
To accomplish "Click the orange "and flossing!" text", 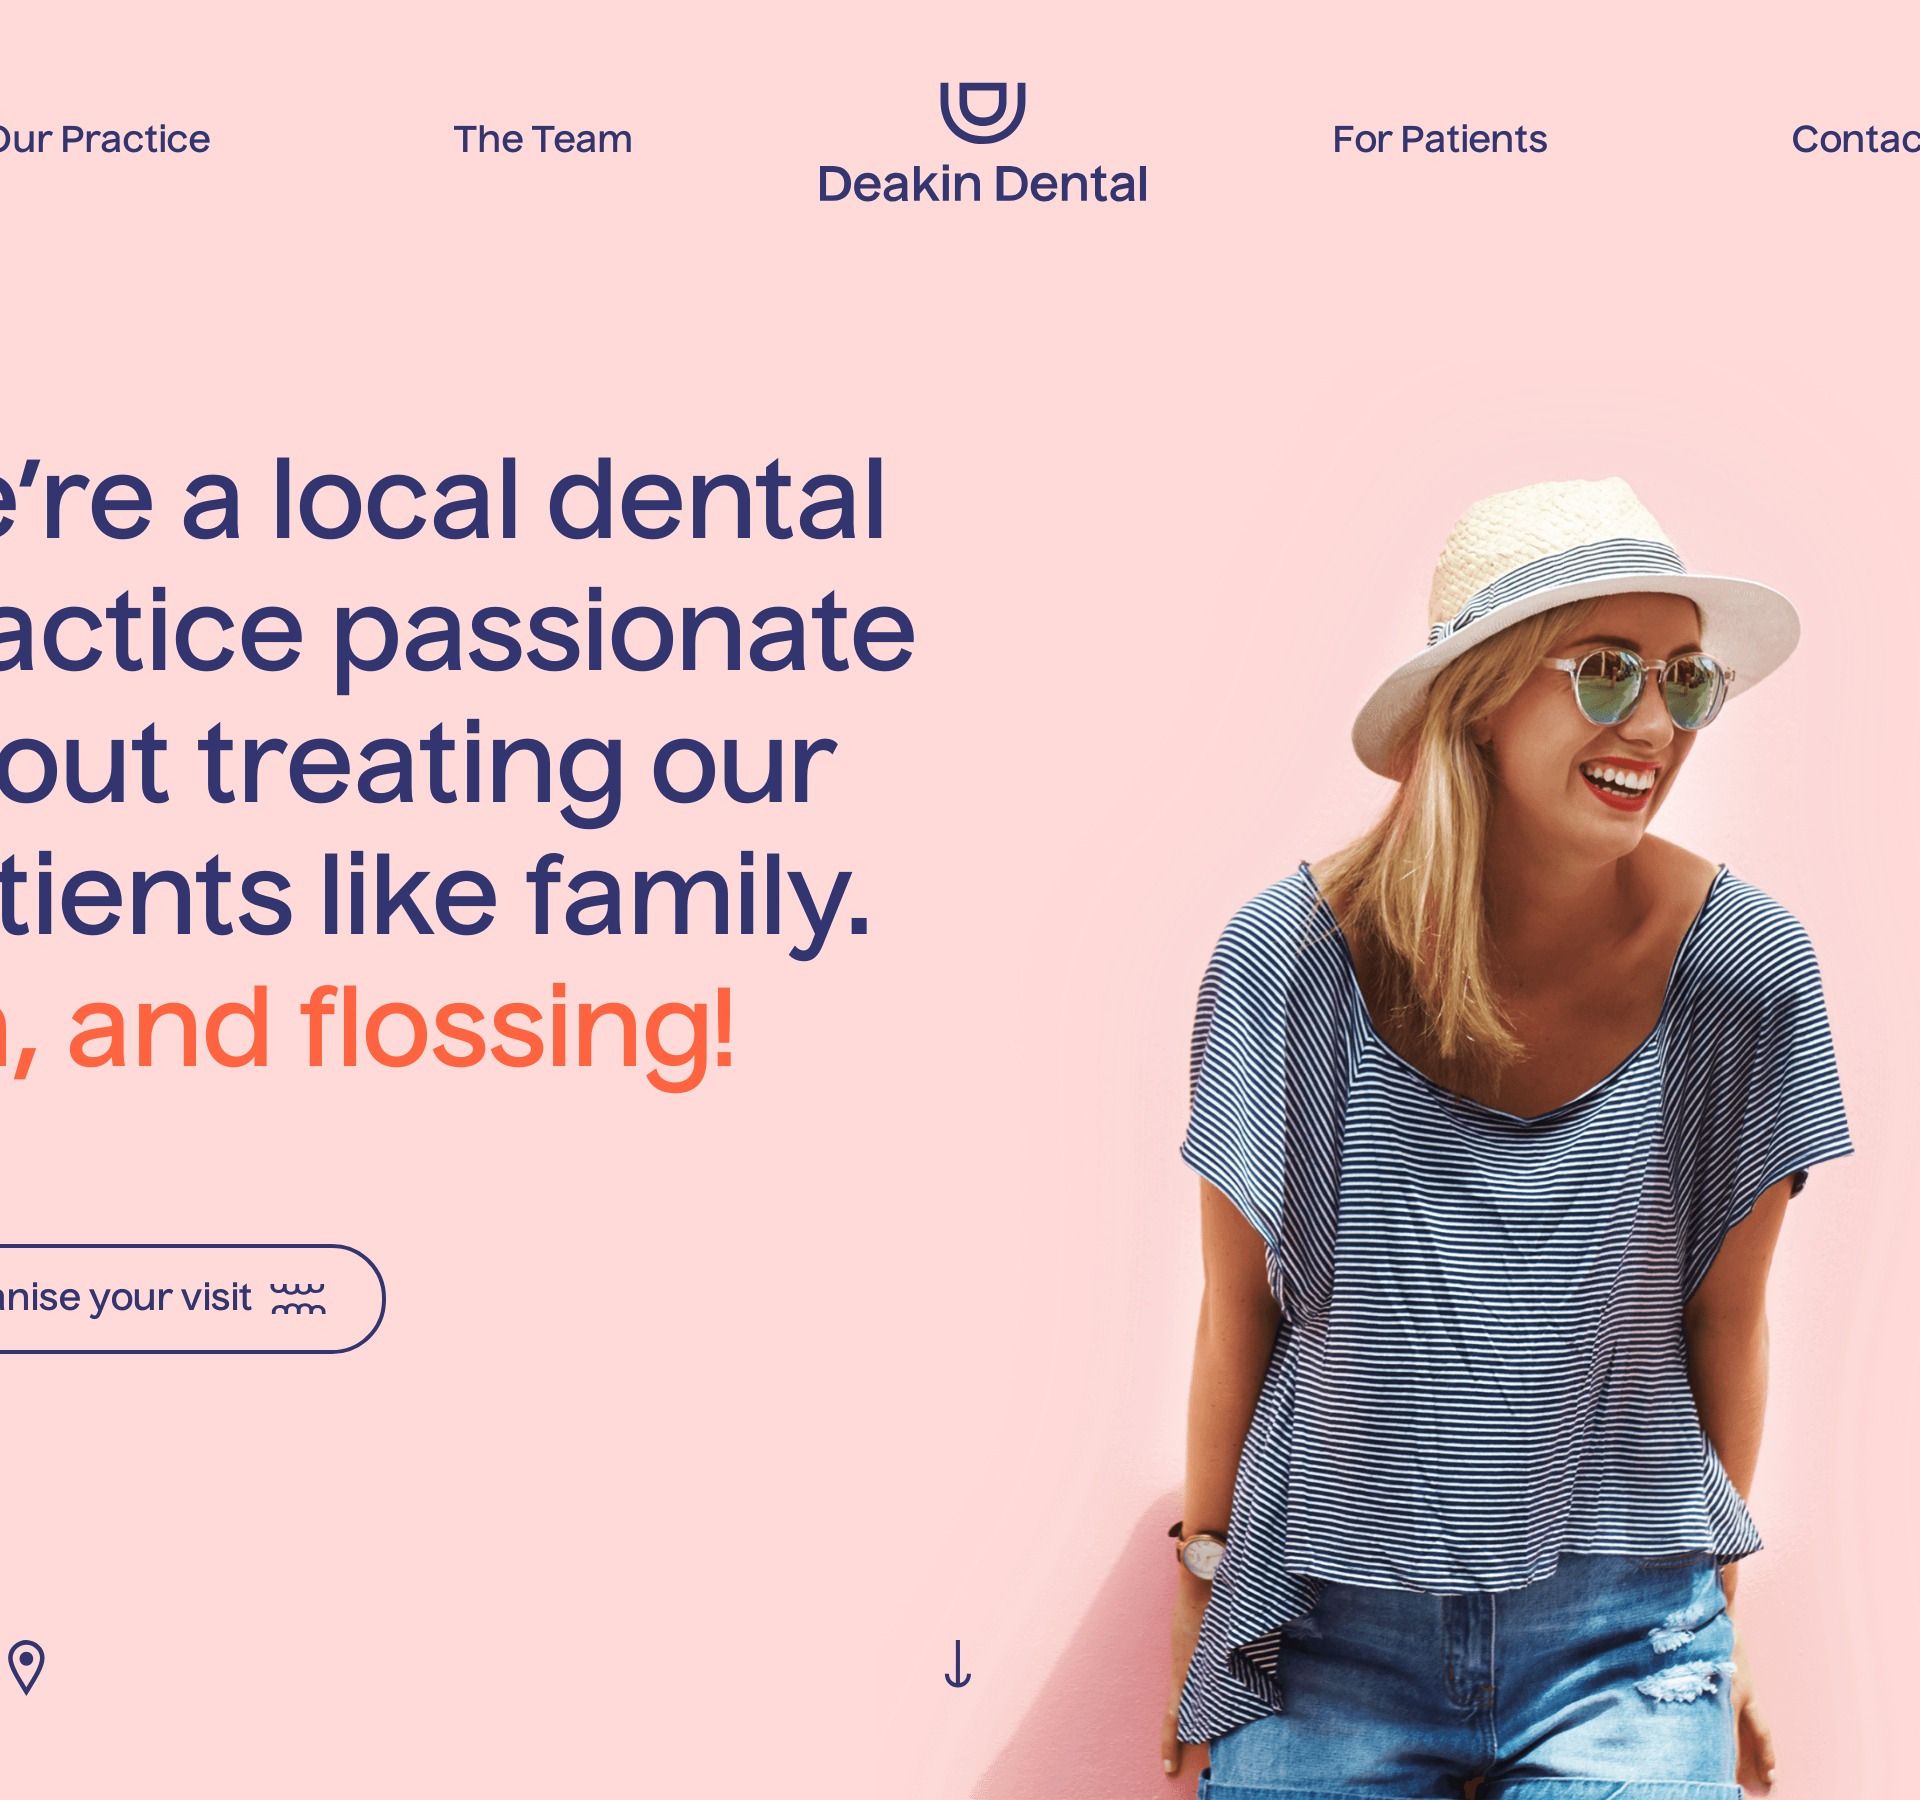I will point(402,1030).
